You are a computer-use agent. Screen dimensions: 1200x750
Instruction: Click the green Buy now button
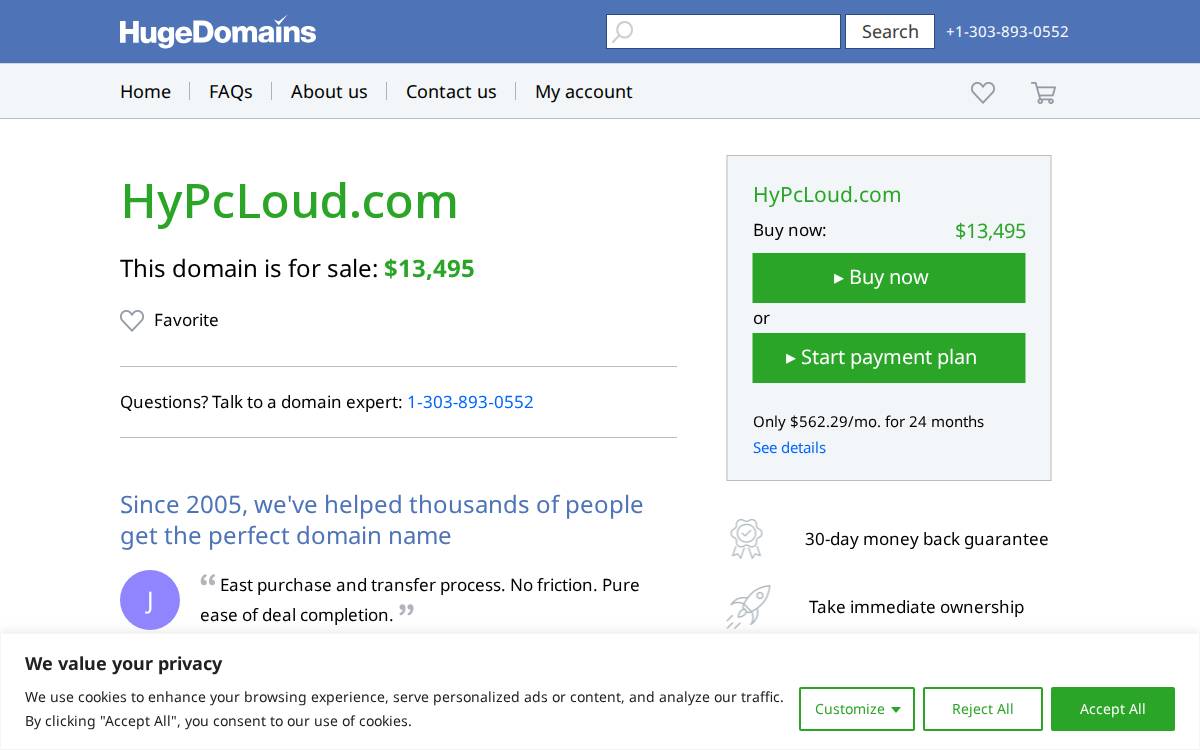click(x=889, y=278)
